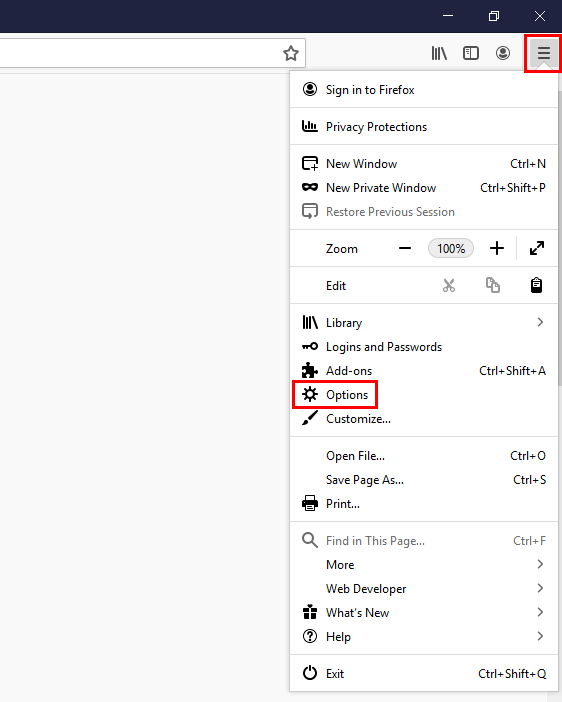Select Find in This Page... entry
The height and width of the screenshot is (702, 562).
pos(424,540)
